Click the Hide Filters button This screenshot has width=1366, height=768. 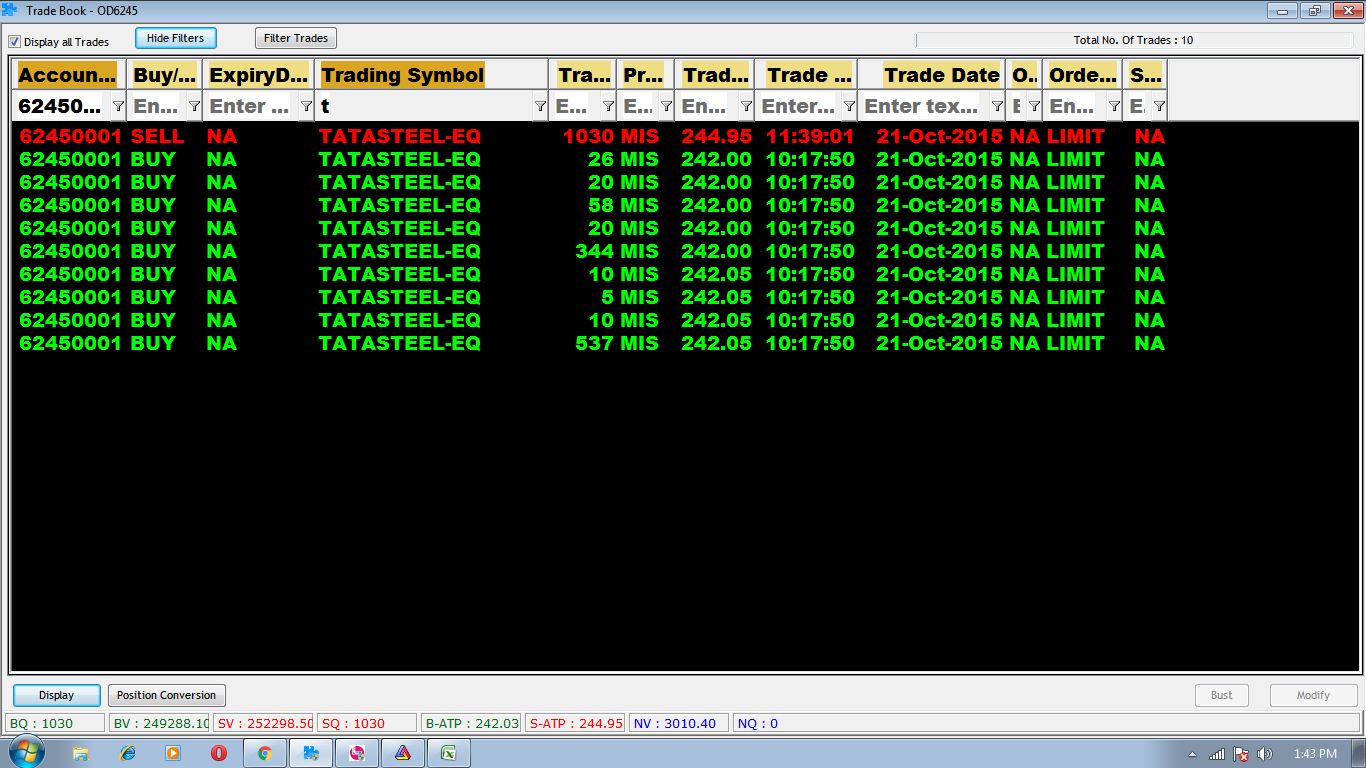[176, 38]
